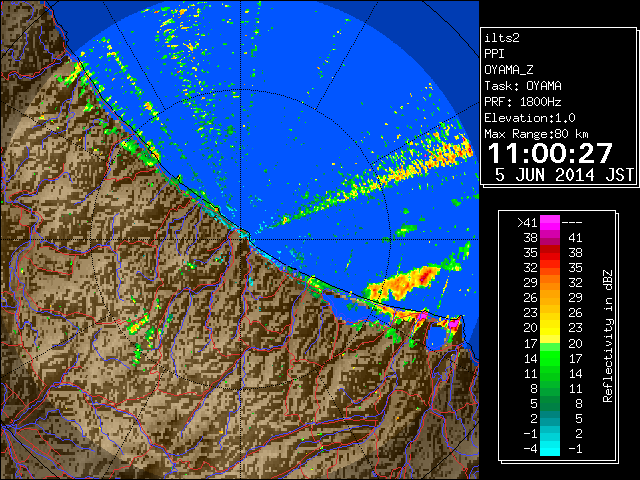
Task: Click the 11:00:27 timestamp text
Action: (550, 153)
